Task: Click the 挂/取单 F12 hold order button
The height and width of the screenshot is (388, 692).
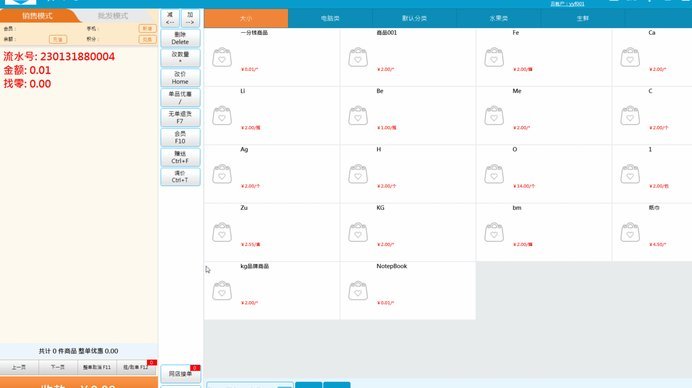Action: 136,367
